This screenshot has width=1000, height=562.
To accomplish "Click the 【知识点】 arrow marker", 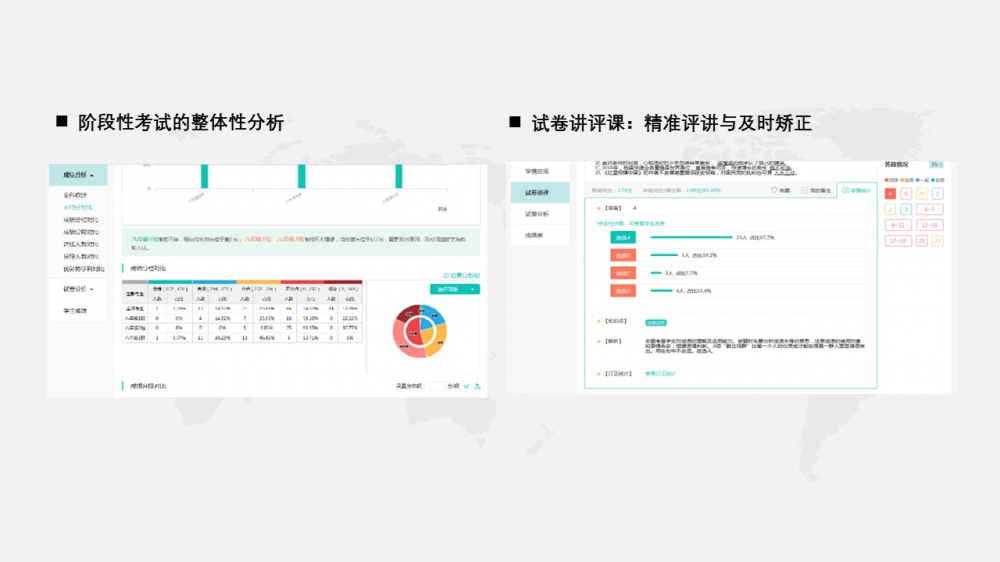I will (598, 321).
